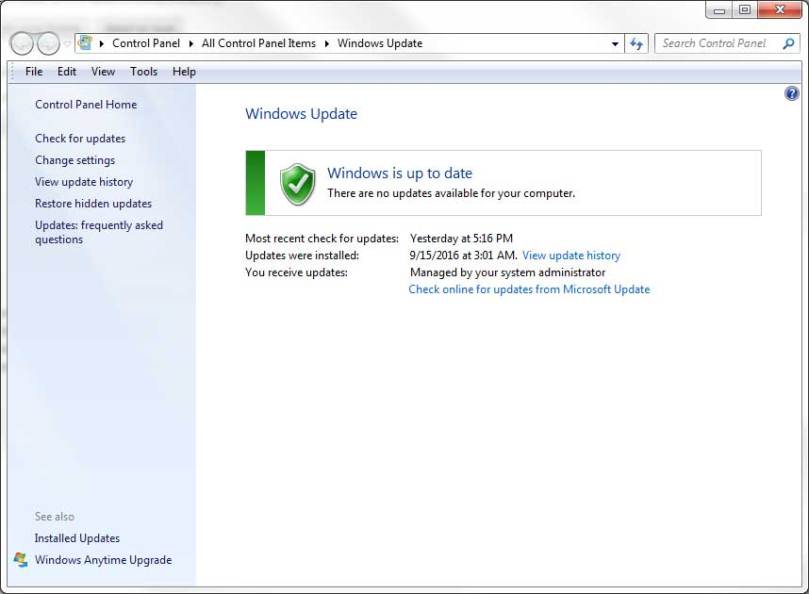Click the magnifier icon in search box

(x=787, y=43)
